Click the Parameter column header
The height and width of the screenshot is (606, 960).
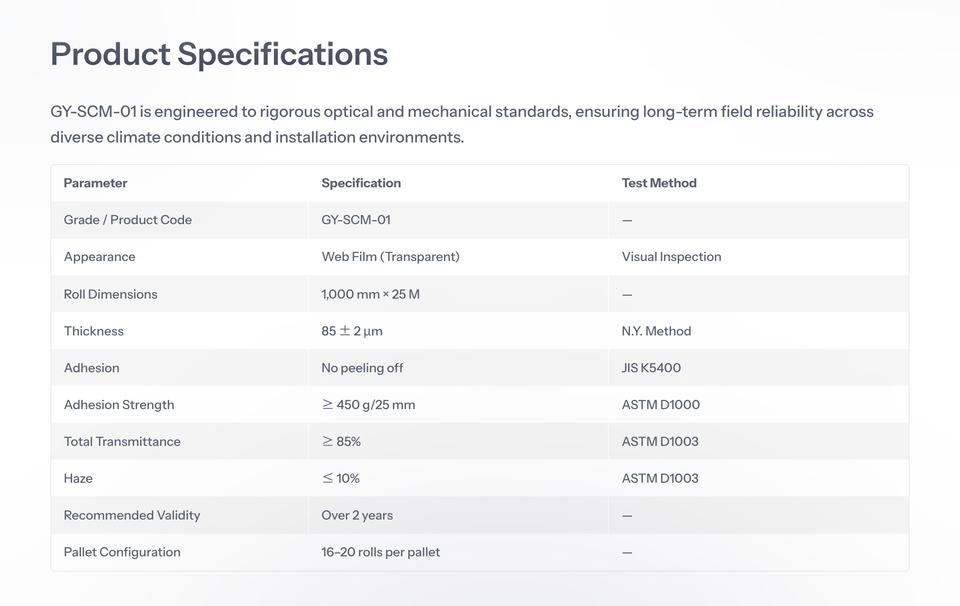click(96, 183)
